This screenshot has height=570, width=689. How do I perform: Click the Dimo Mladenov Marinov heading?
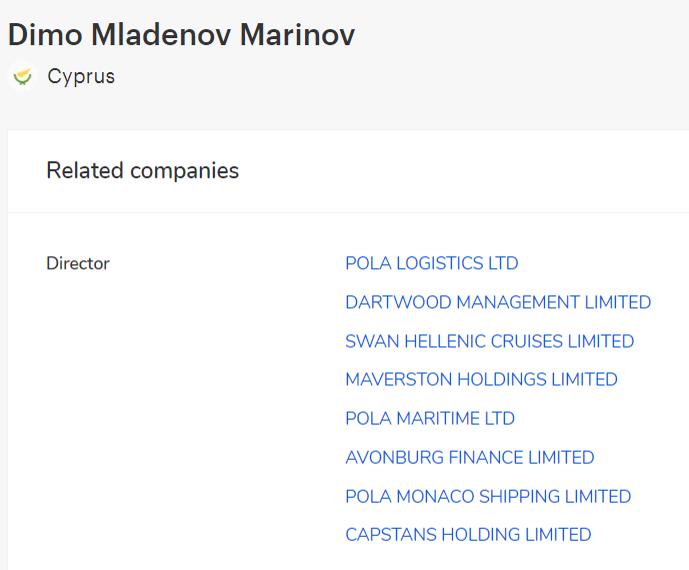[x=181, y=34]
